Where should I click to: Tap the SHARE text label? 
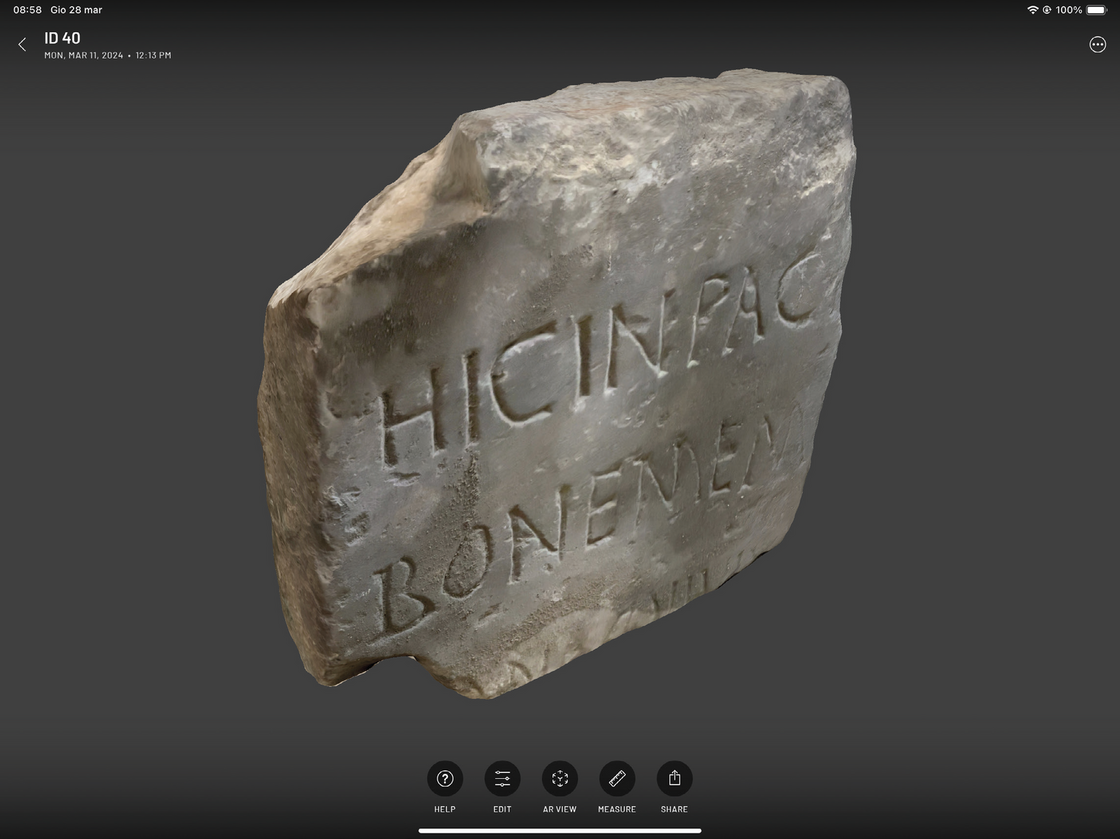674,809
